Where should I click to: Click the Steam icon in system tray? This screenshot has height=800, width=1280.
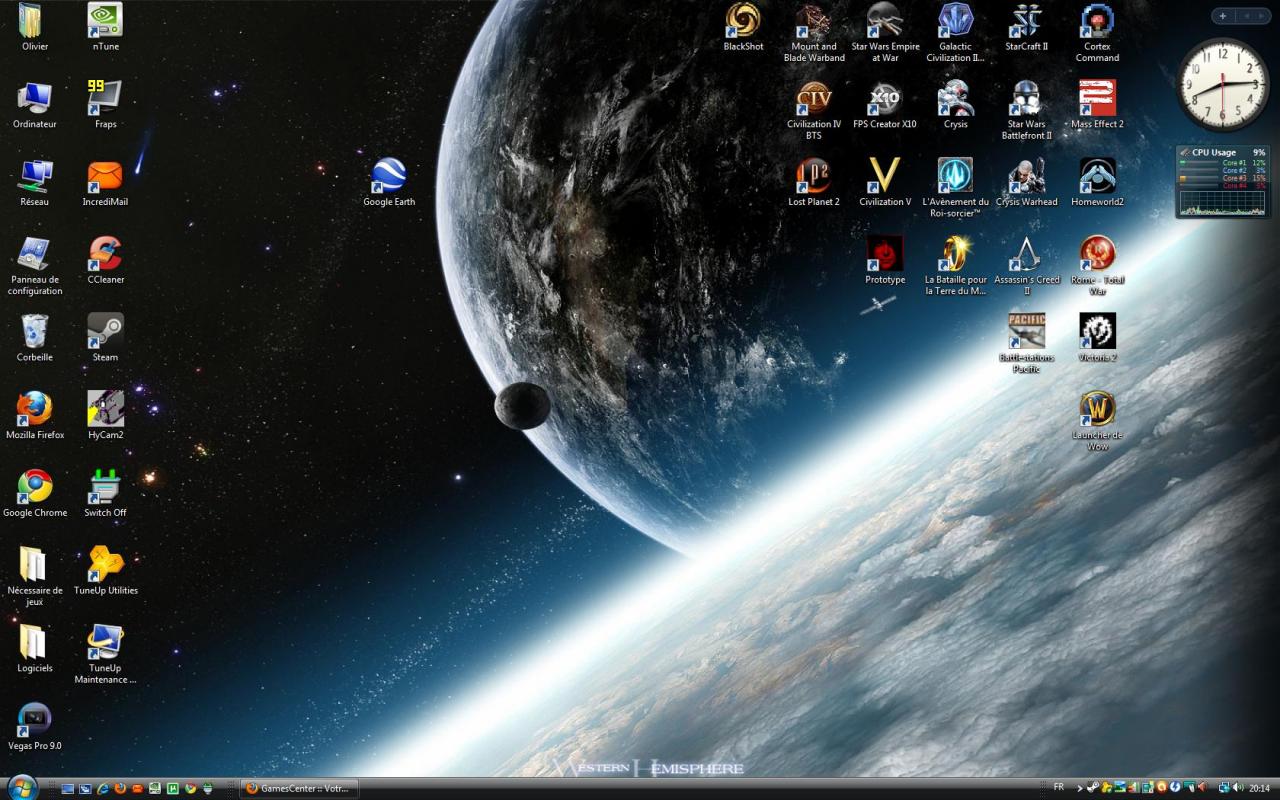point(1092,788)
